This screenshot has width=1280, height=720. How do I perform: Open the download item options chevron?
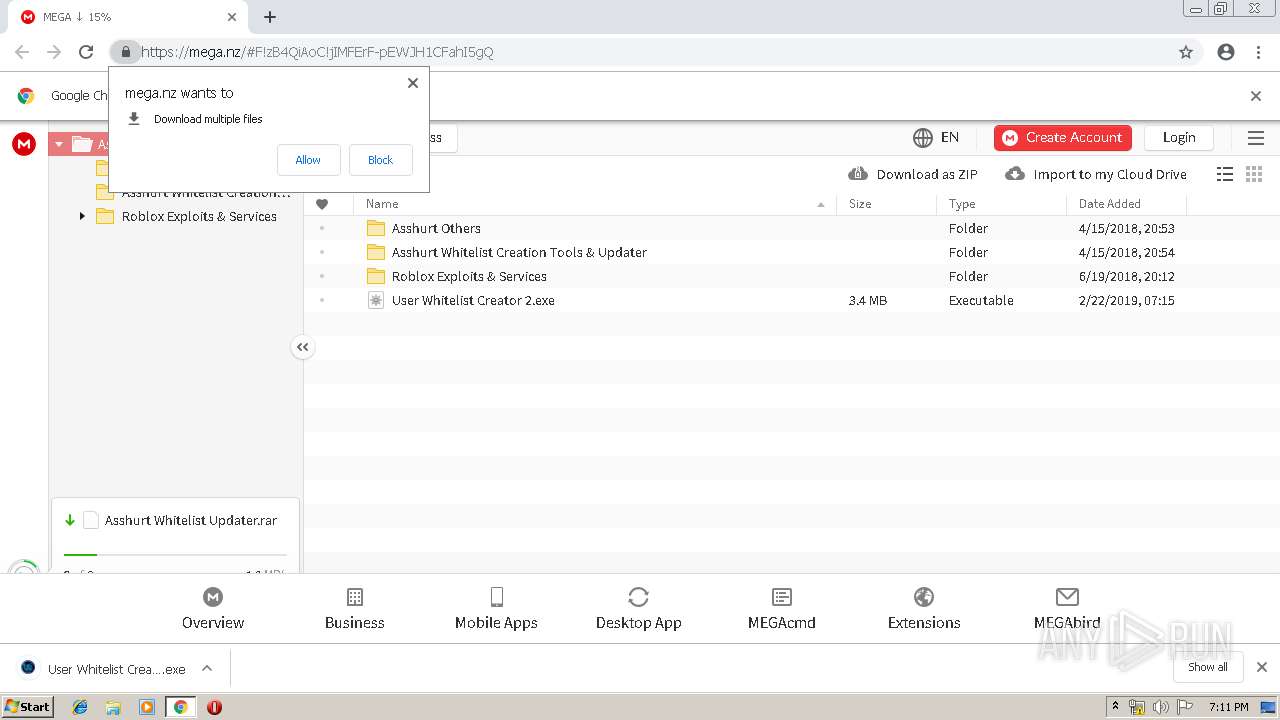click(207, 668)
